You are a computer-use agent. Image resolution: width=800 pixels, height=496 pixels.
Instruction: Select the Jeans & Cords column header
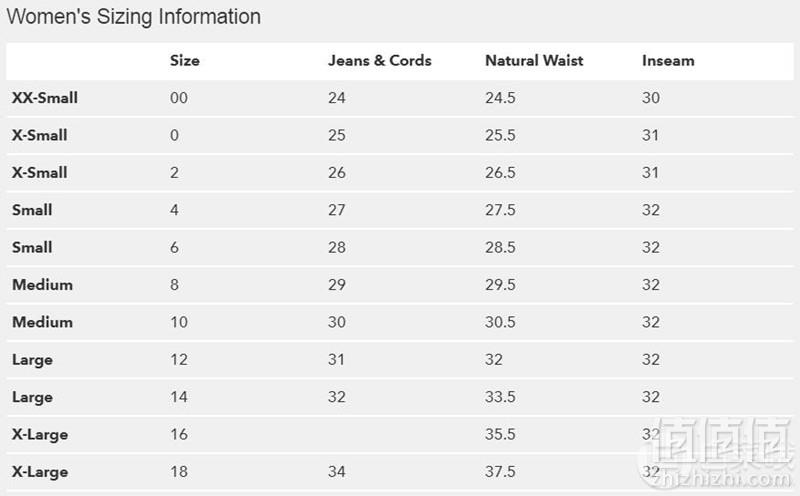point(380,61)
